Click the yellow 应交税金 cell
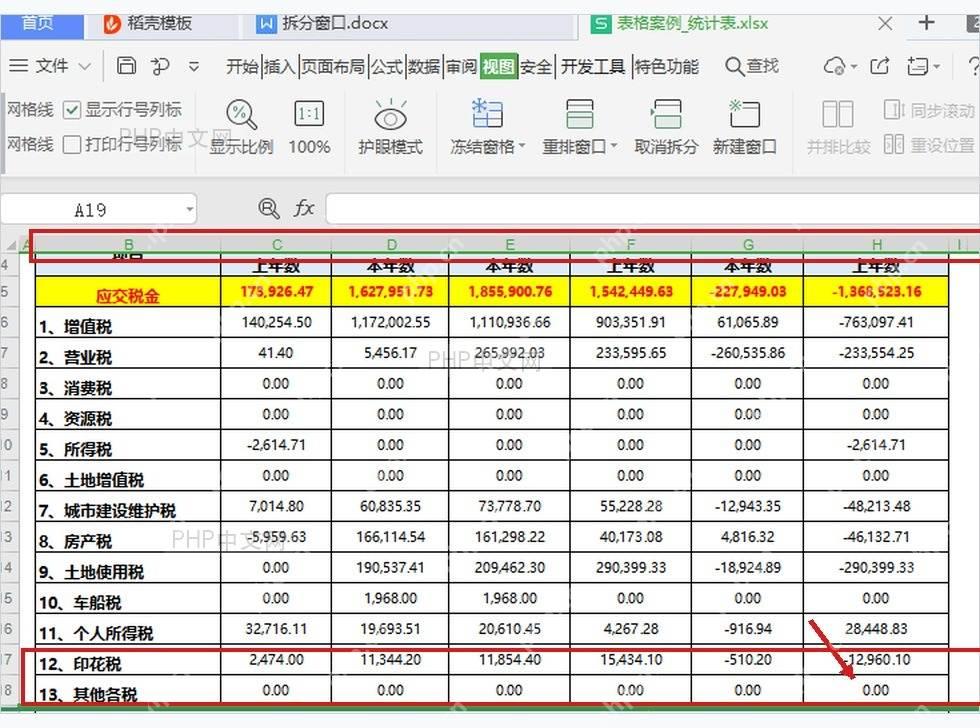The width and height of the screenshot is (980, 728). click(x=128, y=292)
